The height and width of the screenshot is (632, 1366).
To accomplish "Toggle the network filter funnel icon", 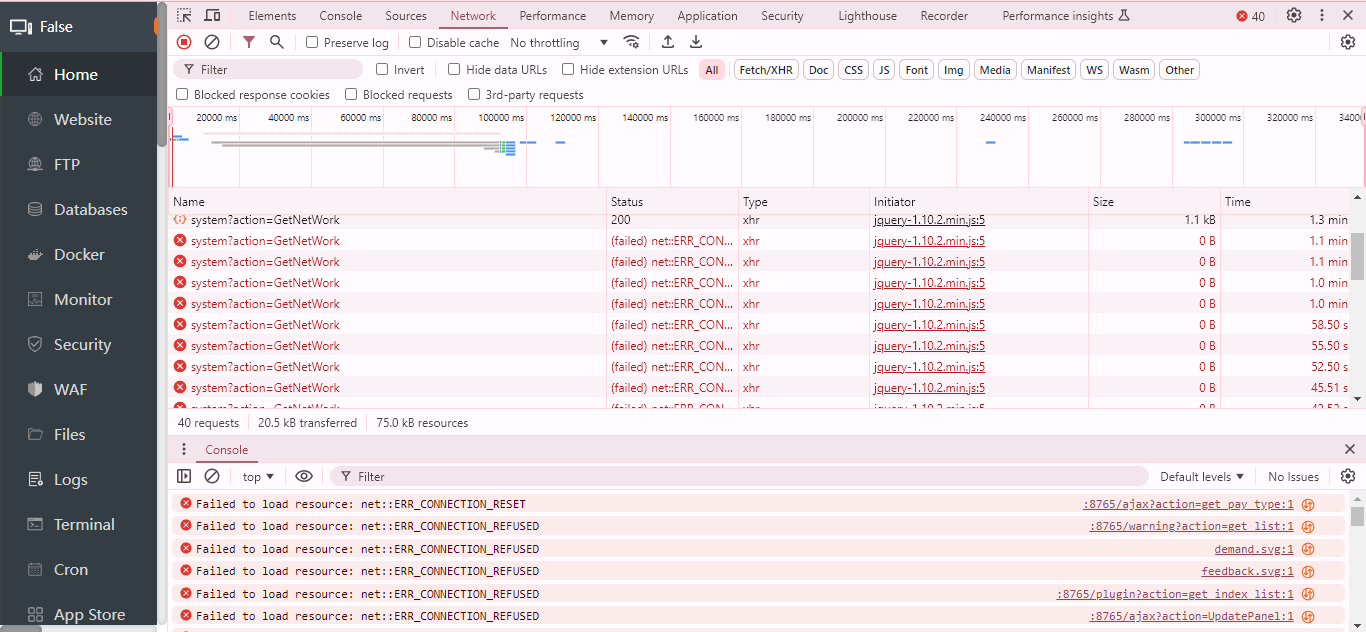I will (x=249, y=42).
